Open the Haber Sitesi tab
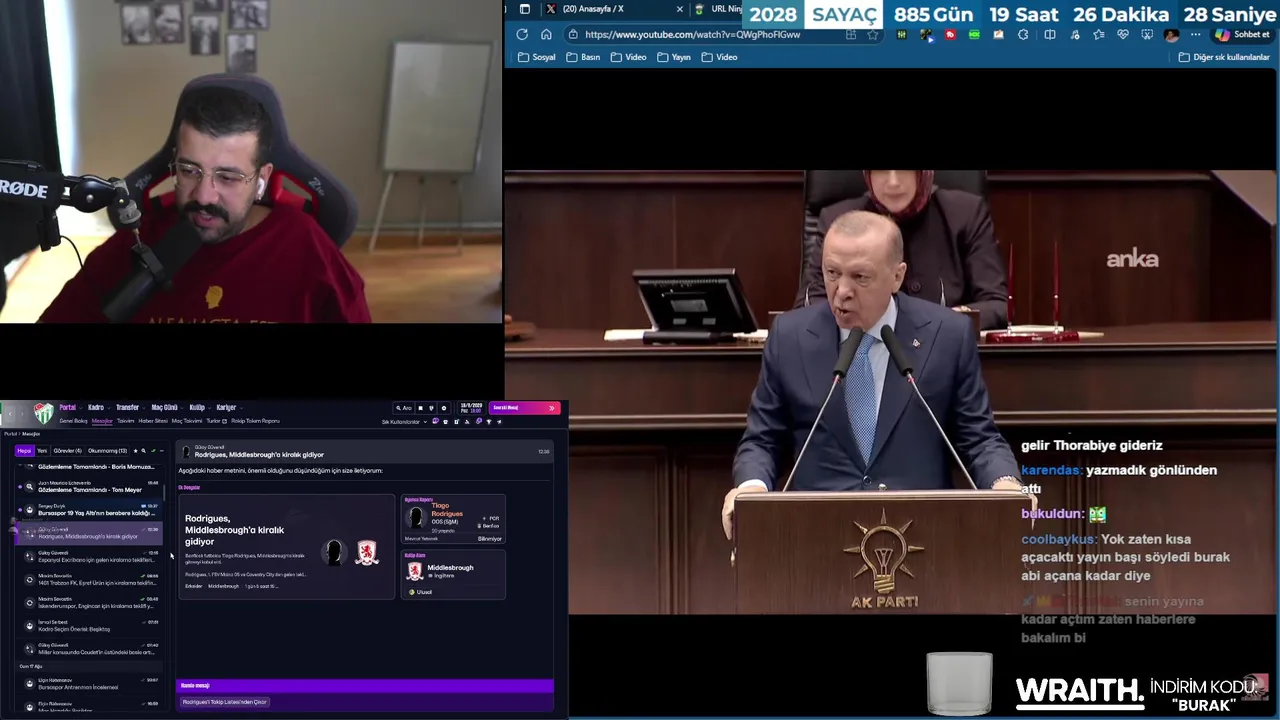Image resolution: width=1280 pixels, height=720 pixels. (153, 421)
